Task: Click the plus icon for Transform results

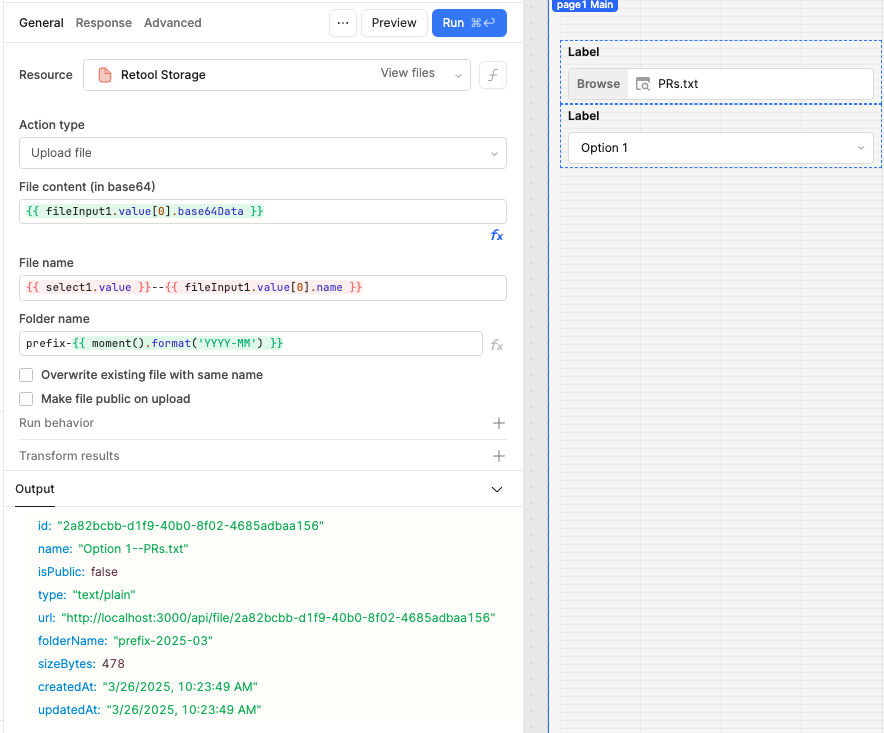Action: click(499, 456)
